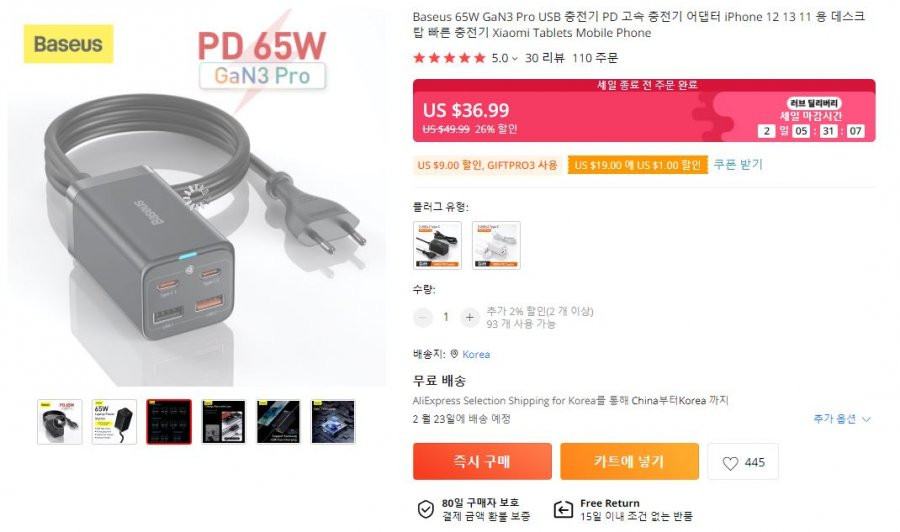Click the 즉시 구매 buy now button
This screenshot has height=532, width=900.
(482, 461)
